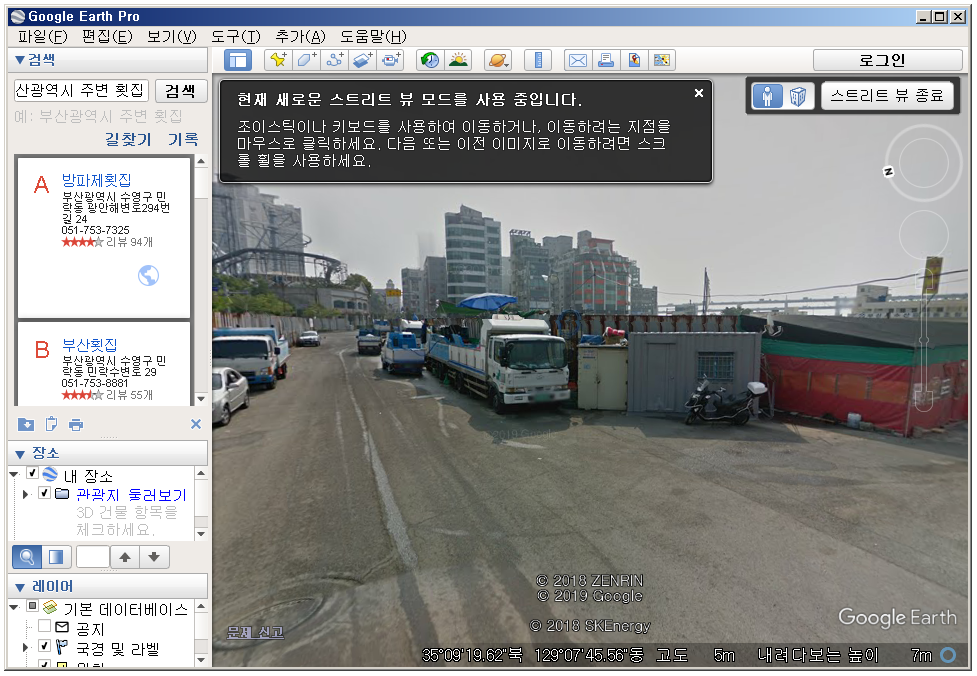
Task: Click the move joystick control
Action: coord(923,235)
